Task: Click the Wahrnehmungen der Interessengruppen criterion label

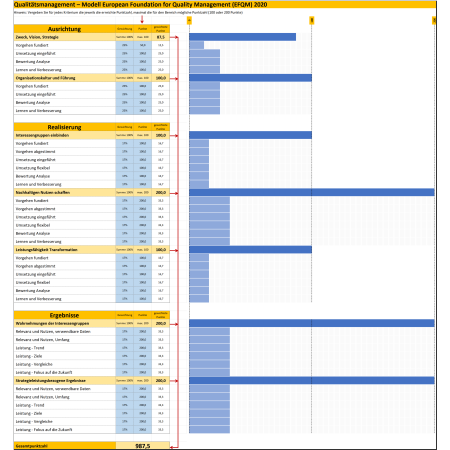Action: click(52, 323)
